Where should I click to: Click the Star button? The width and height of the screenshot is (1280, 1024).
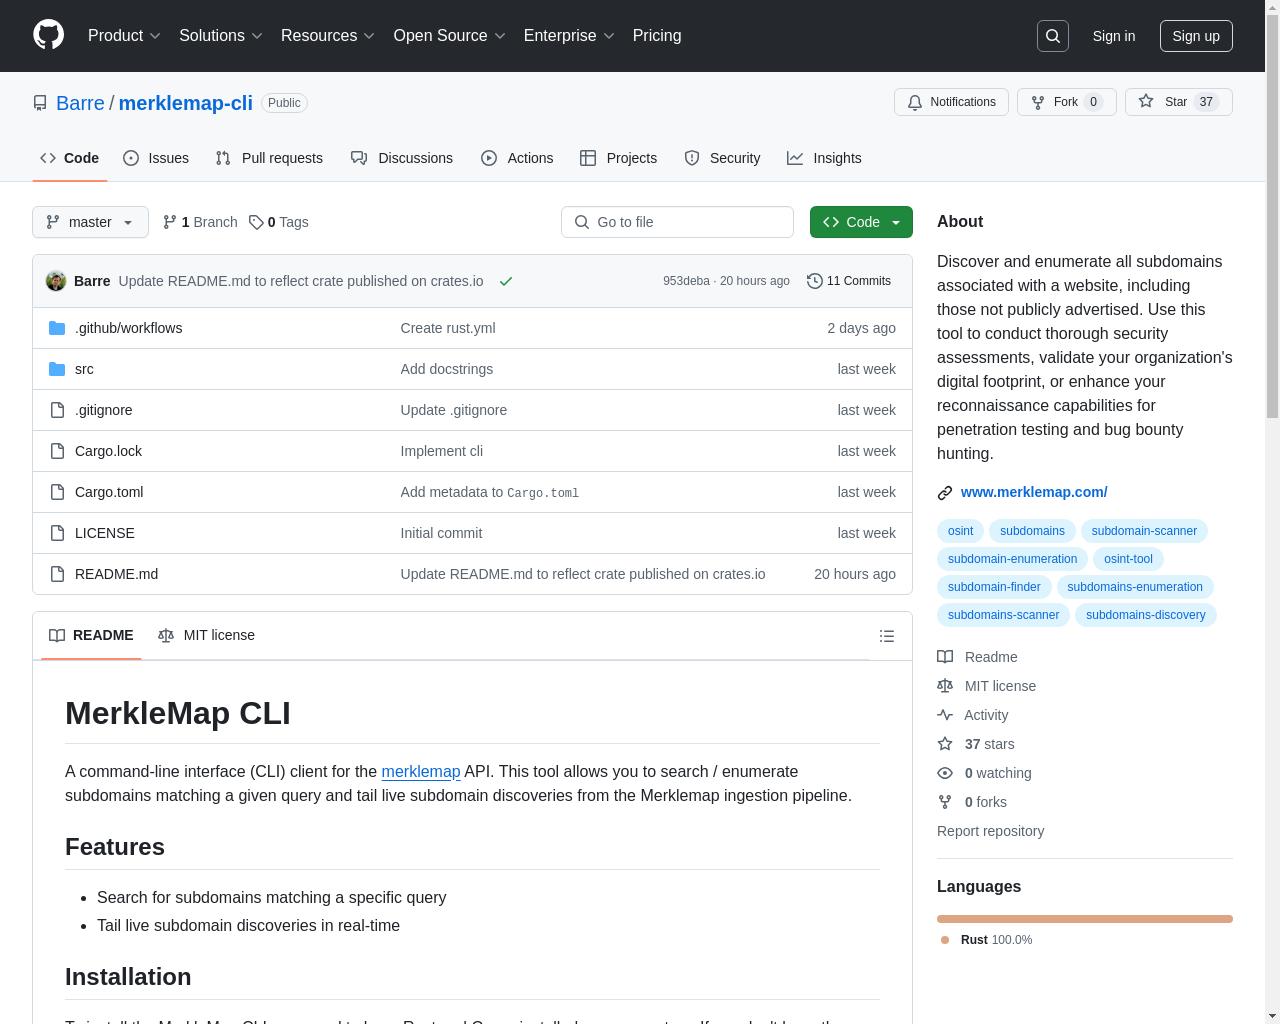1178,102
